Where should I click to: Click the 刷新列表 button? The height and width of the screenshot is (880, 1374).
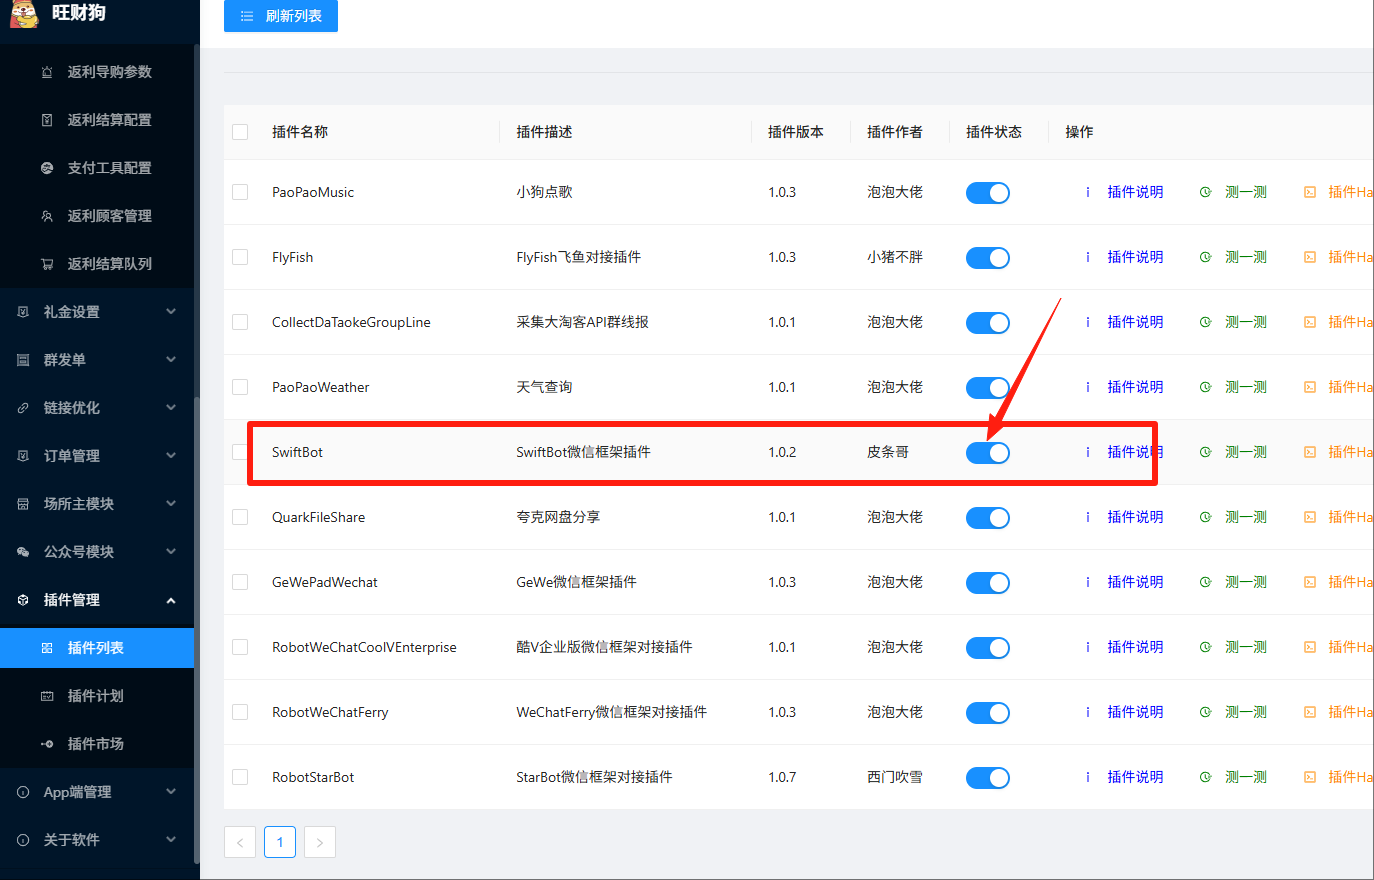(x=281, y=16)
